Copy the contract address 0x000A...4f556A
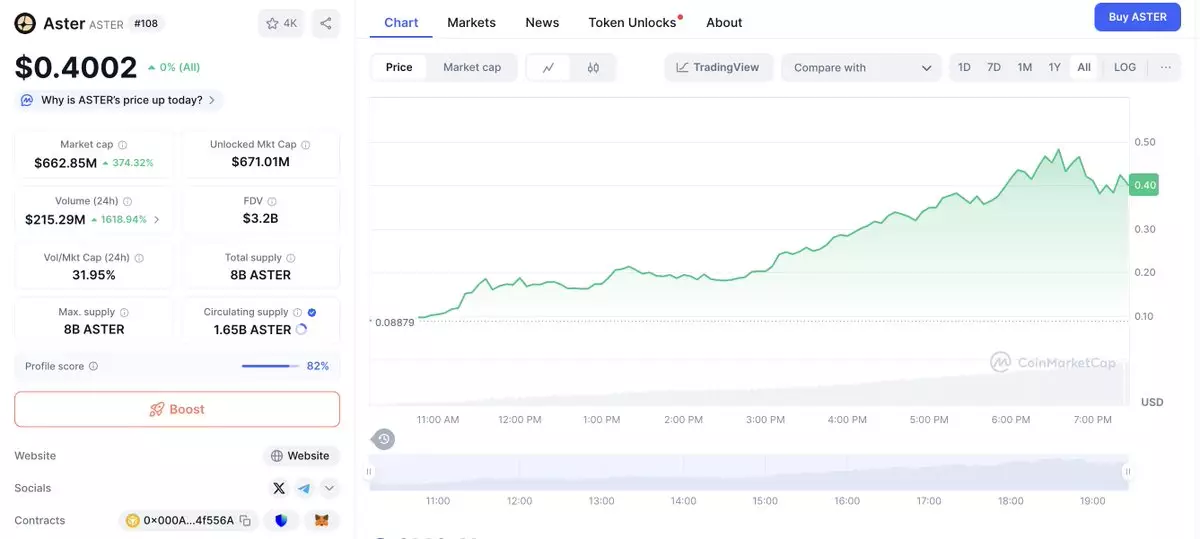Screen dimensions: 1200x539 (245, 521)
